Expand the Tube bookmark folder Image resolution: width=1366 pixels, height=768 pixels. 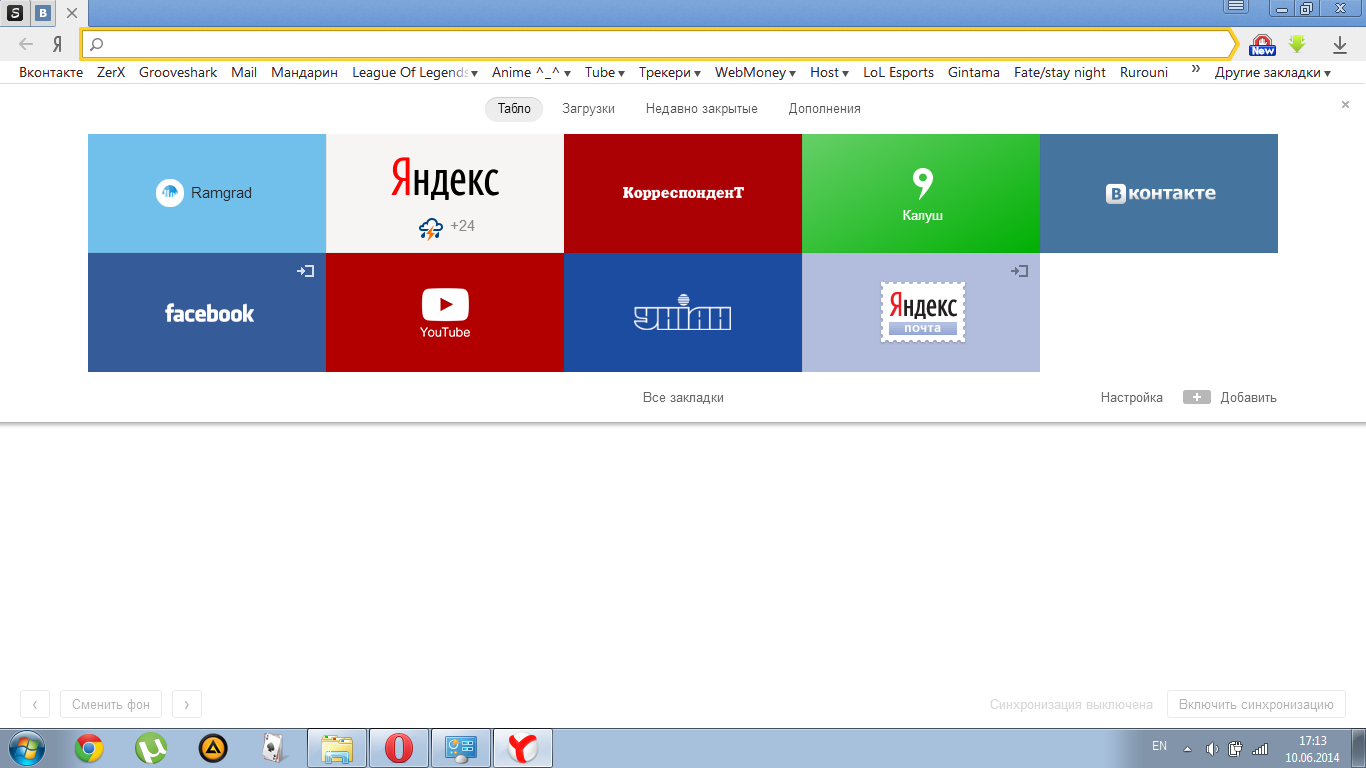605,72
